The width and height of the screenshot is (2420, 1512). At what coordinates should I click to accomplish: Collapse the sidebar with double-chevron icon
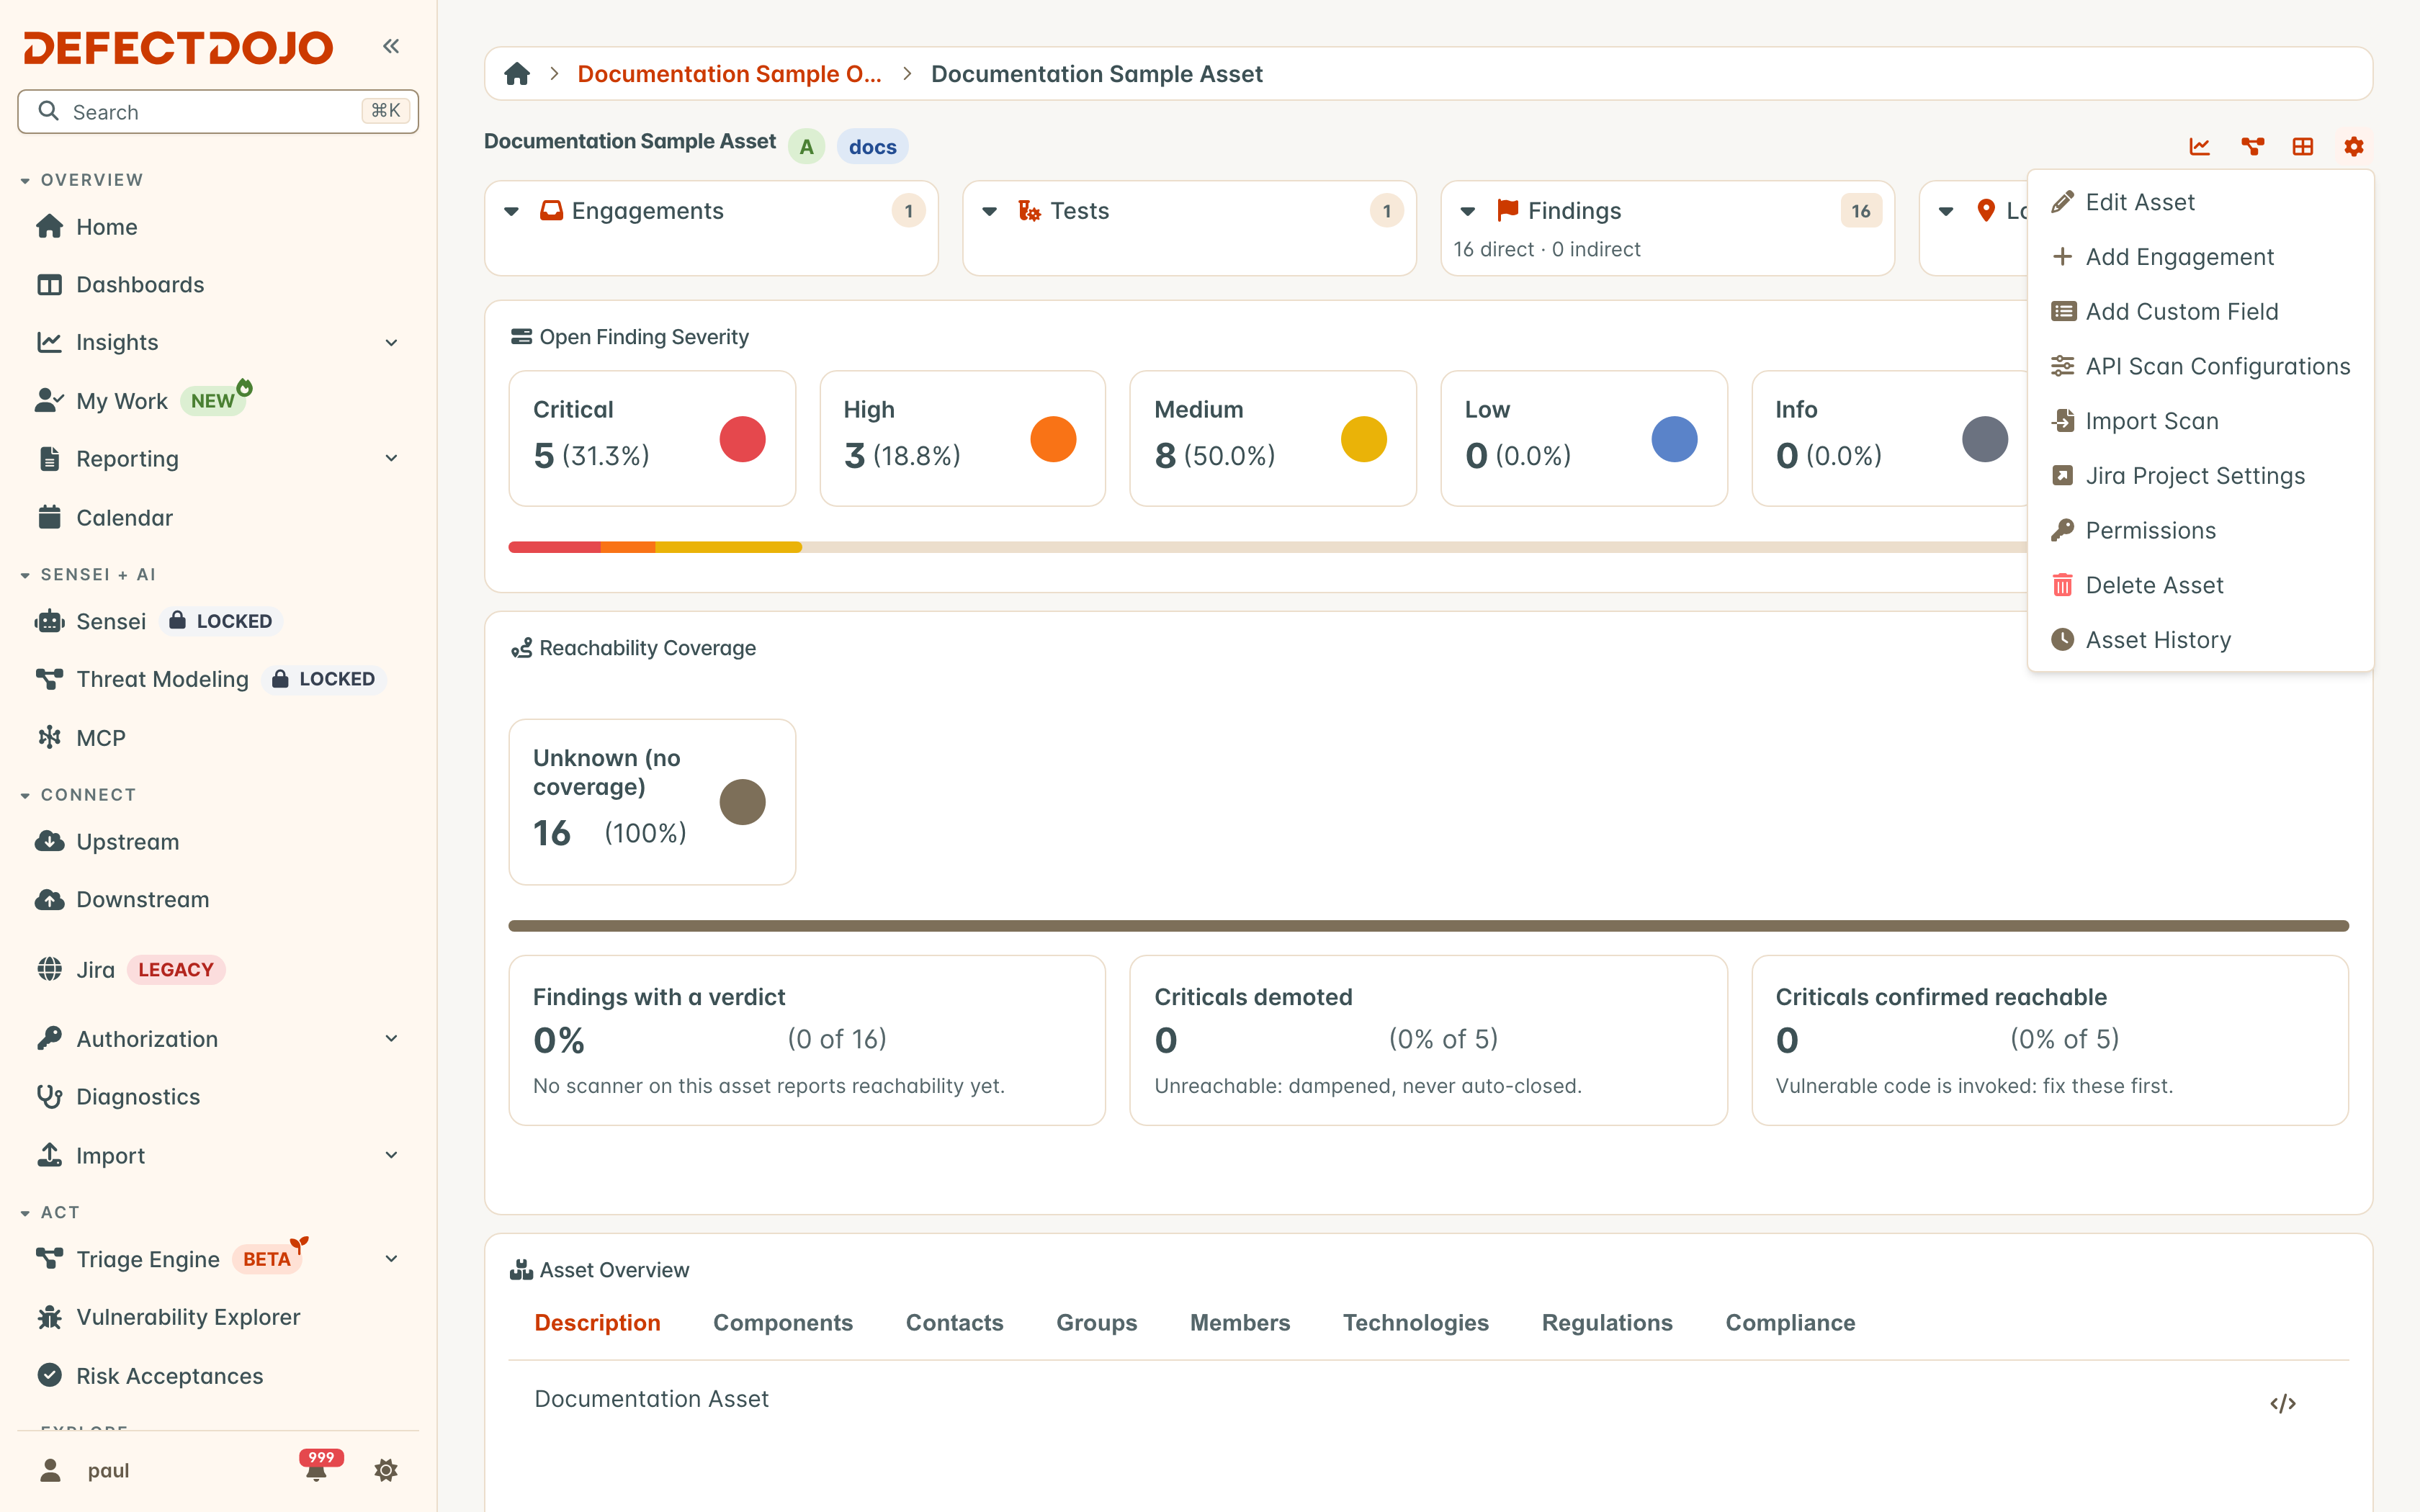click(x=391, y=46)
